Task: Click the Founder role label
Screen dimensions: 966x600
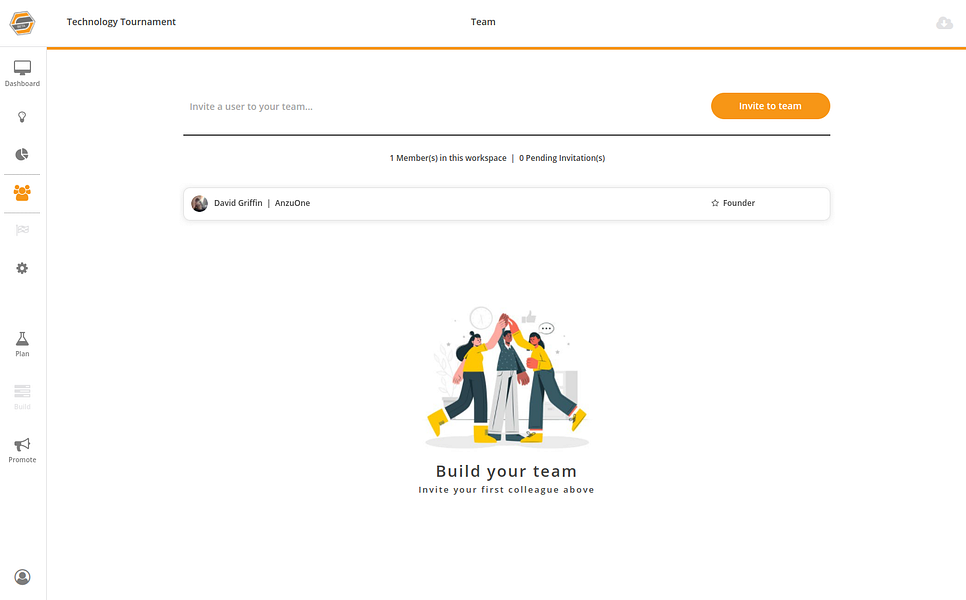Action: 739,203
